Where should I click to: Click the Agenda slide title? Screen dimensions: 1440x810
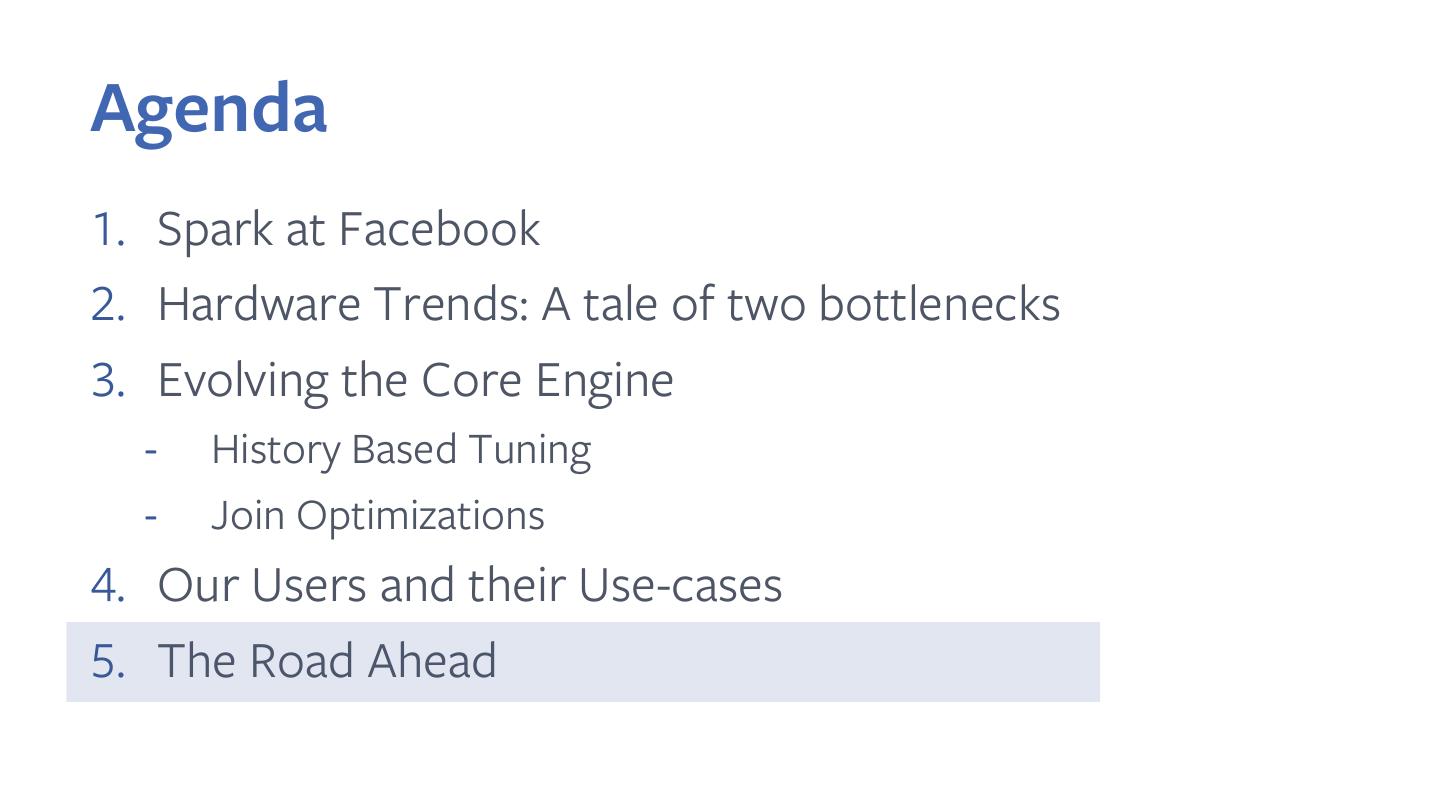tap(209, 109)
